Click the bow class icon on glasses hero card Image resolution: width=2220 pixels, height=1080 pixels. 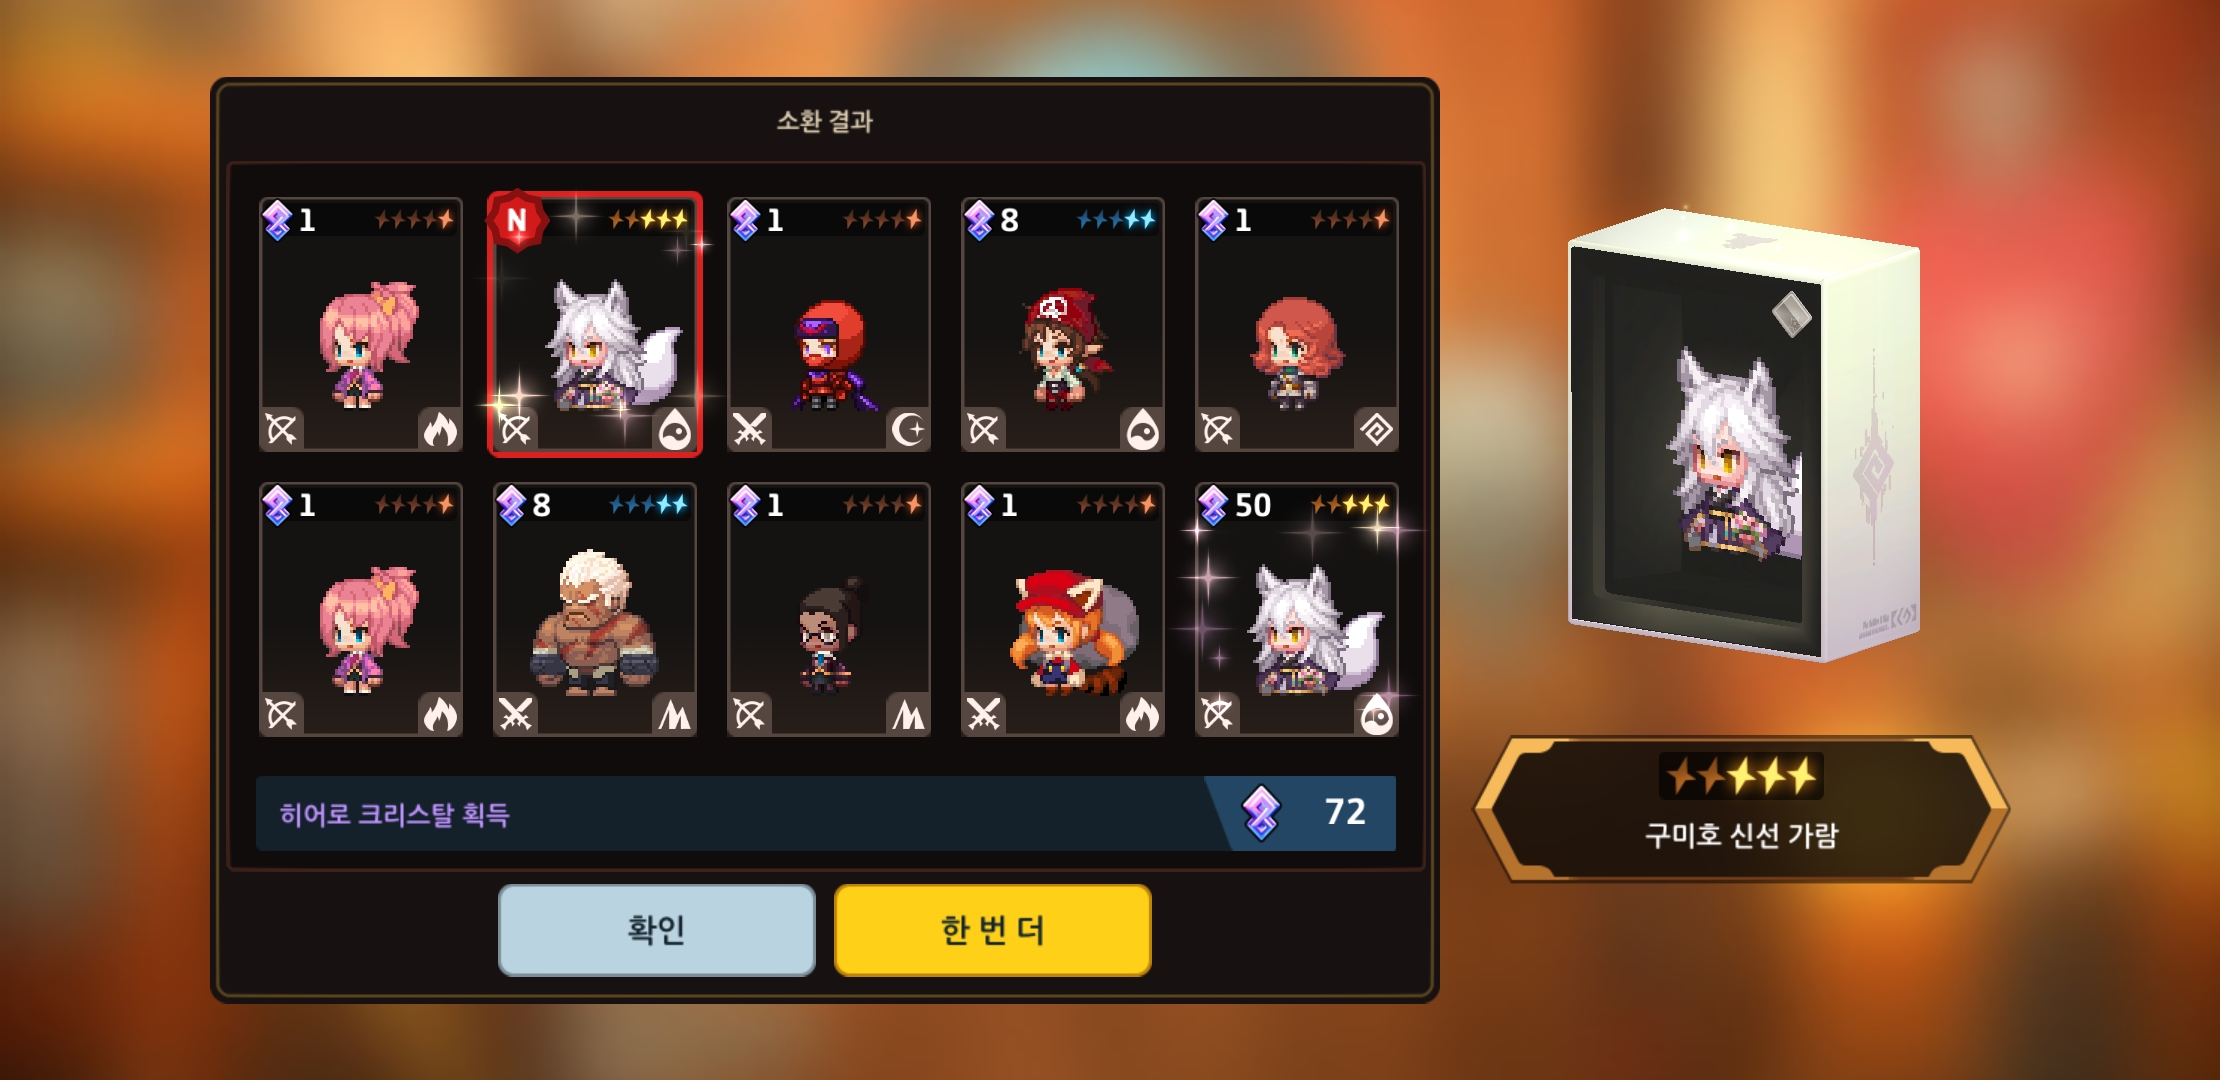point(750,714)
